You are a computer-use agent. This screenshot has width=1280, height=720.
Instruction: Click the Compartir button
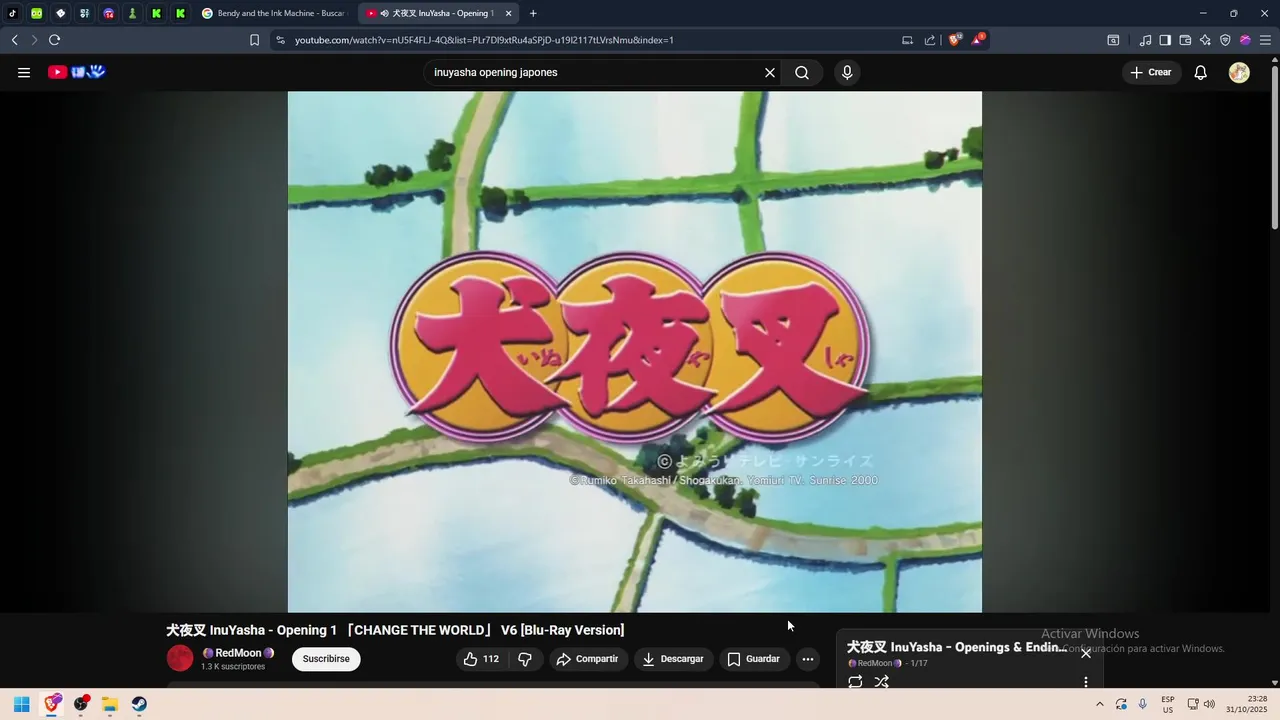tap(588, 659)
